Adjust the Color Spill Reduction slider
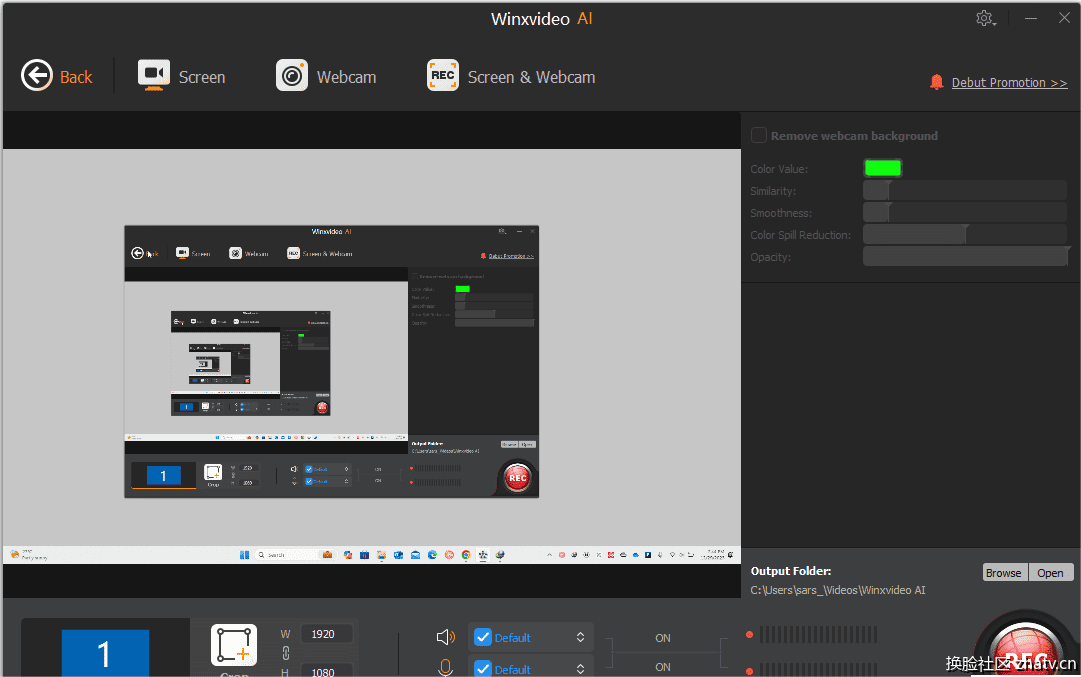1081x677 pixels. [964, 234]
